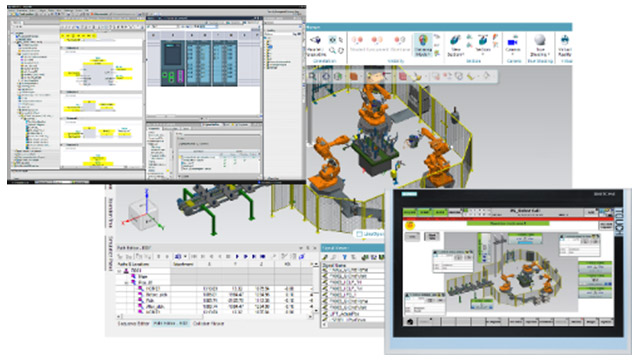Screen dimensions: 640x360
Task: Collapse the top robot node in path tree
Action: pyautogui.click(x=120, y=271)
